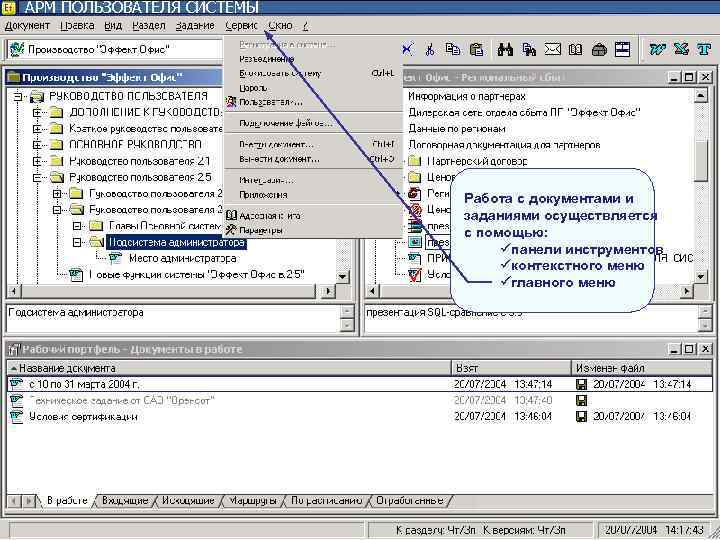The width and height of the screenshot is (720, 540).
Task: Sort by the 'Взят' column header
Action: pos(511,368)
